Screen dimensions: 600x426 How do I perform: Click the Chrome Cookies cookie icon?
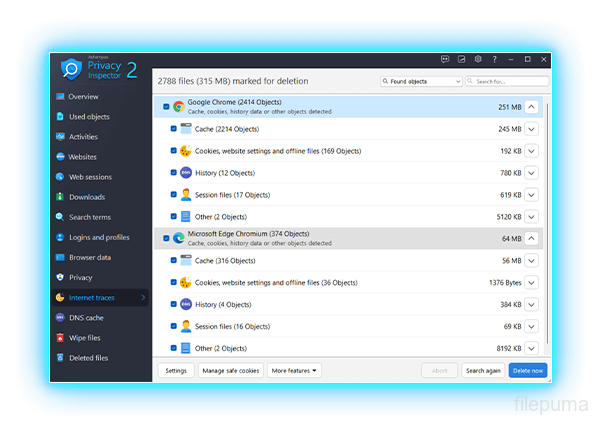[185, 151]
